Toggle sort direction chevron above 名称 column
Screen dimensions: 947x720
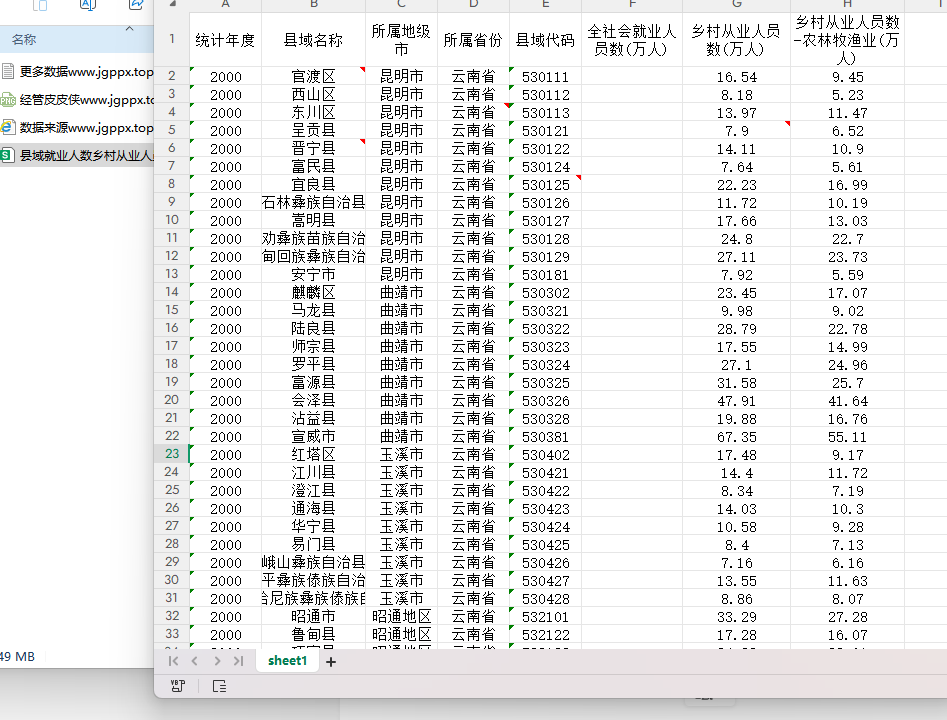point(129,28)
